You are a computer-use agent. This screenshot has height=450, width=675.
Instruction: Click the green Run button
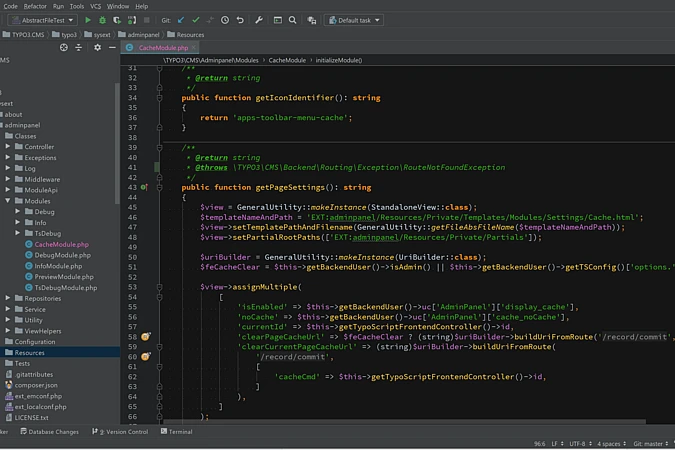pyautogui.click(x=88, y=20)
